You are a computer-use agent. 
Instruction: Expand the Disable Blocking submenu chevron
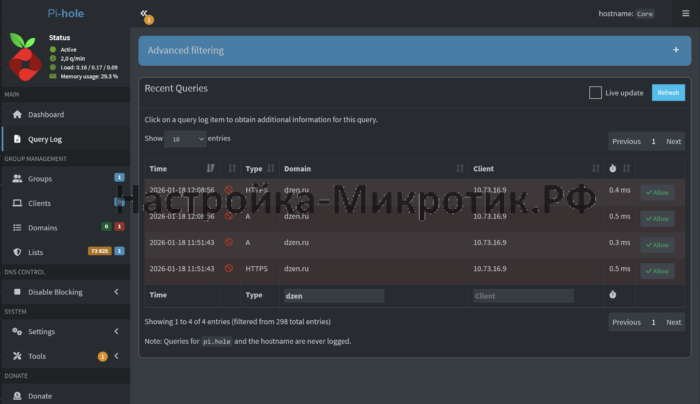tap(117, 292)
